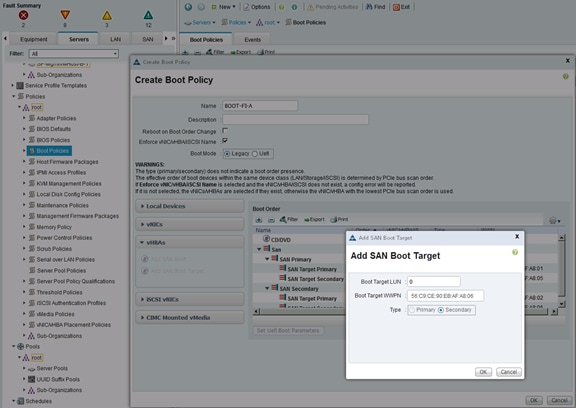
Task: Click Print in Boot Order toolbar
Action: (339, 219)
